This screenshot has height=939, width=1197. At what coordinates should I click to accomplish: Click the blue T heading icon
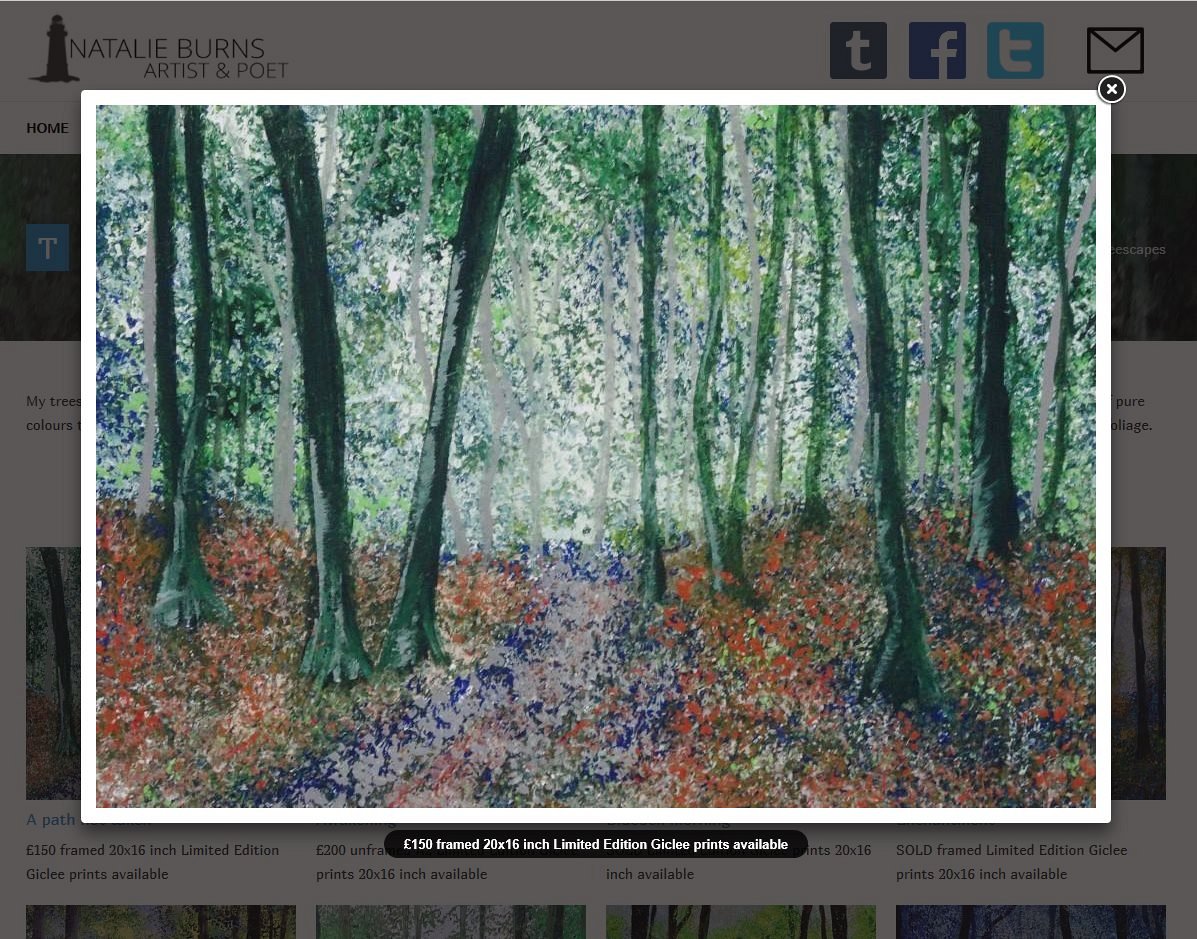point(47,247)
